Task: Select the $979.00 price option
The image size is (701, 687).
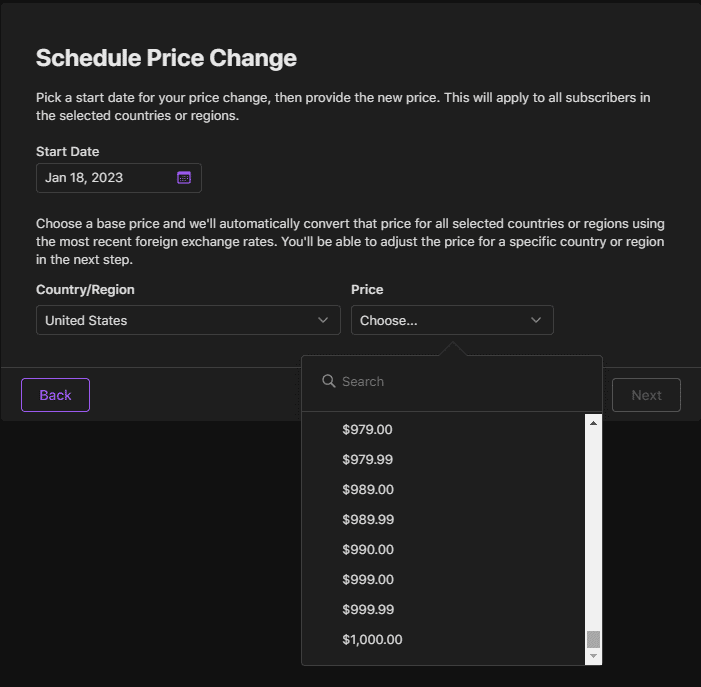Action: coord(443,430)
